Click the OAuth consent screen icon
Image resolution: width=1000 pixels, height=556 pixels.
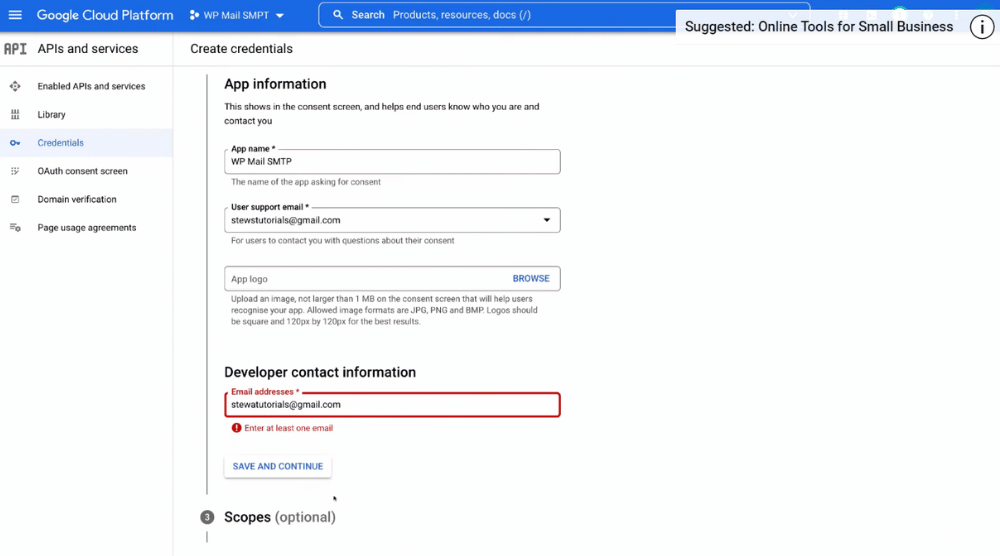(x=15, y=171)
